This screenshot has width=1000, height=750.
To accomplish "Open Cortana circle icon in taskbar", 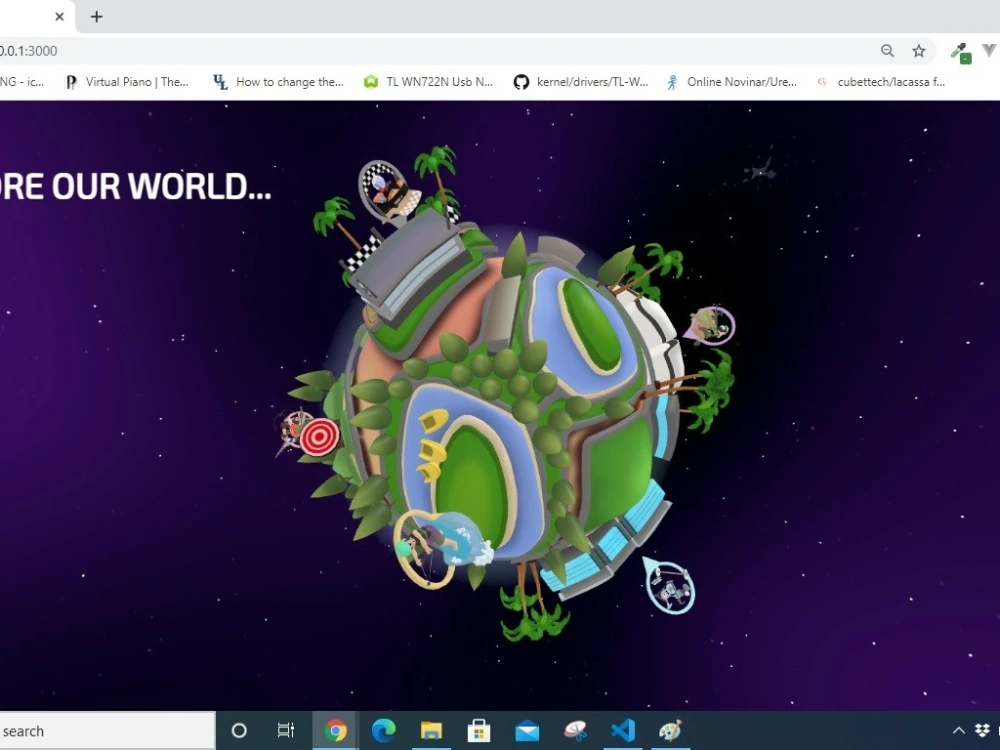I will coord(239,731).
